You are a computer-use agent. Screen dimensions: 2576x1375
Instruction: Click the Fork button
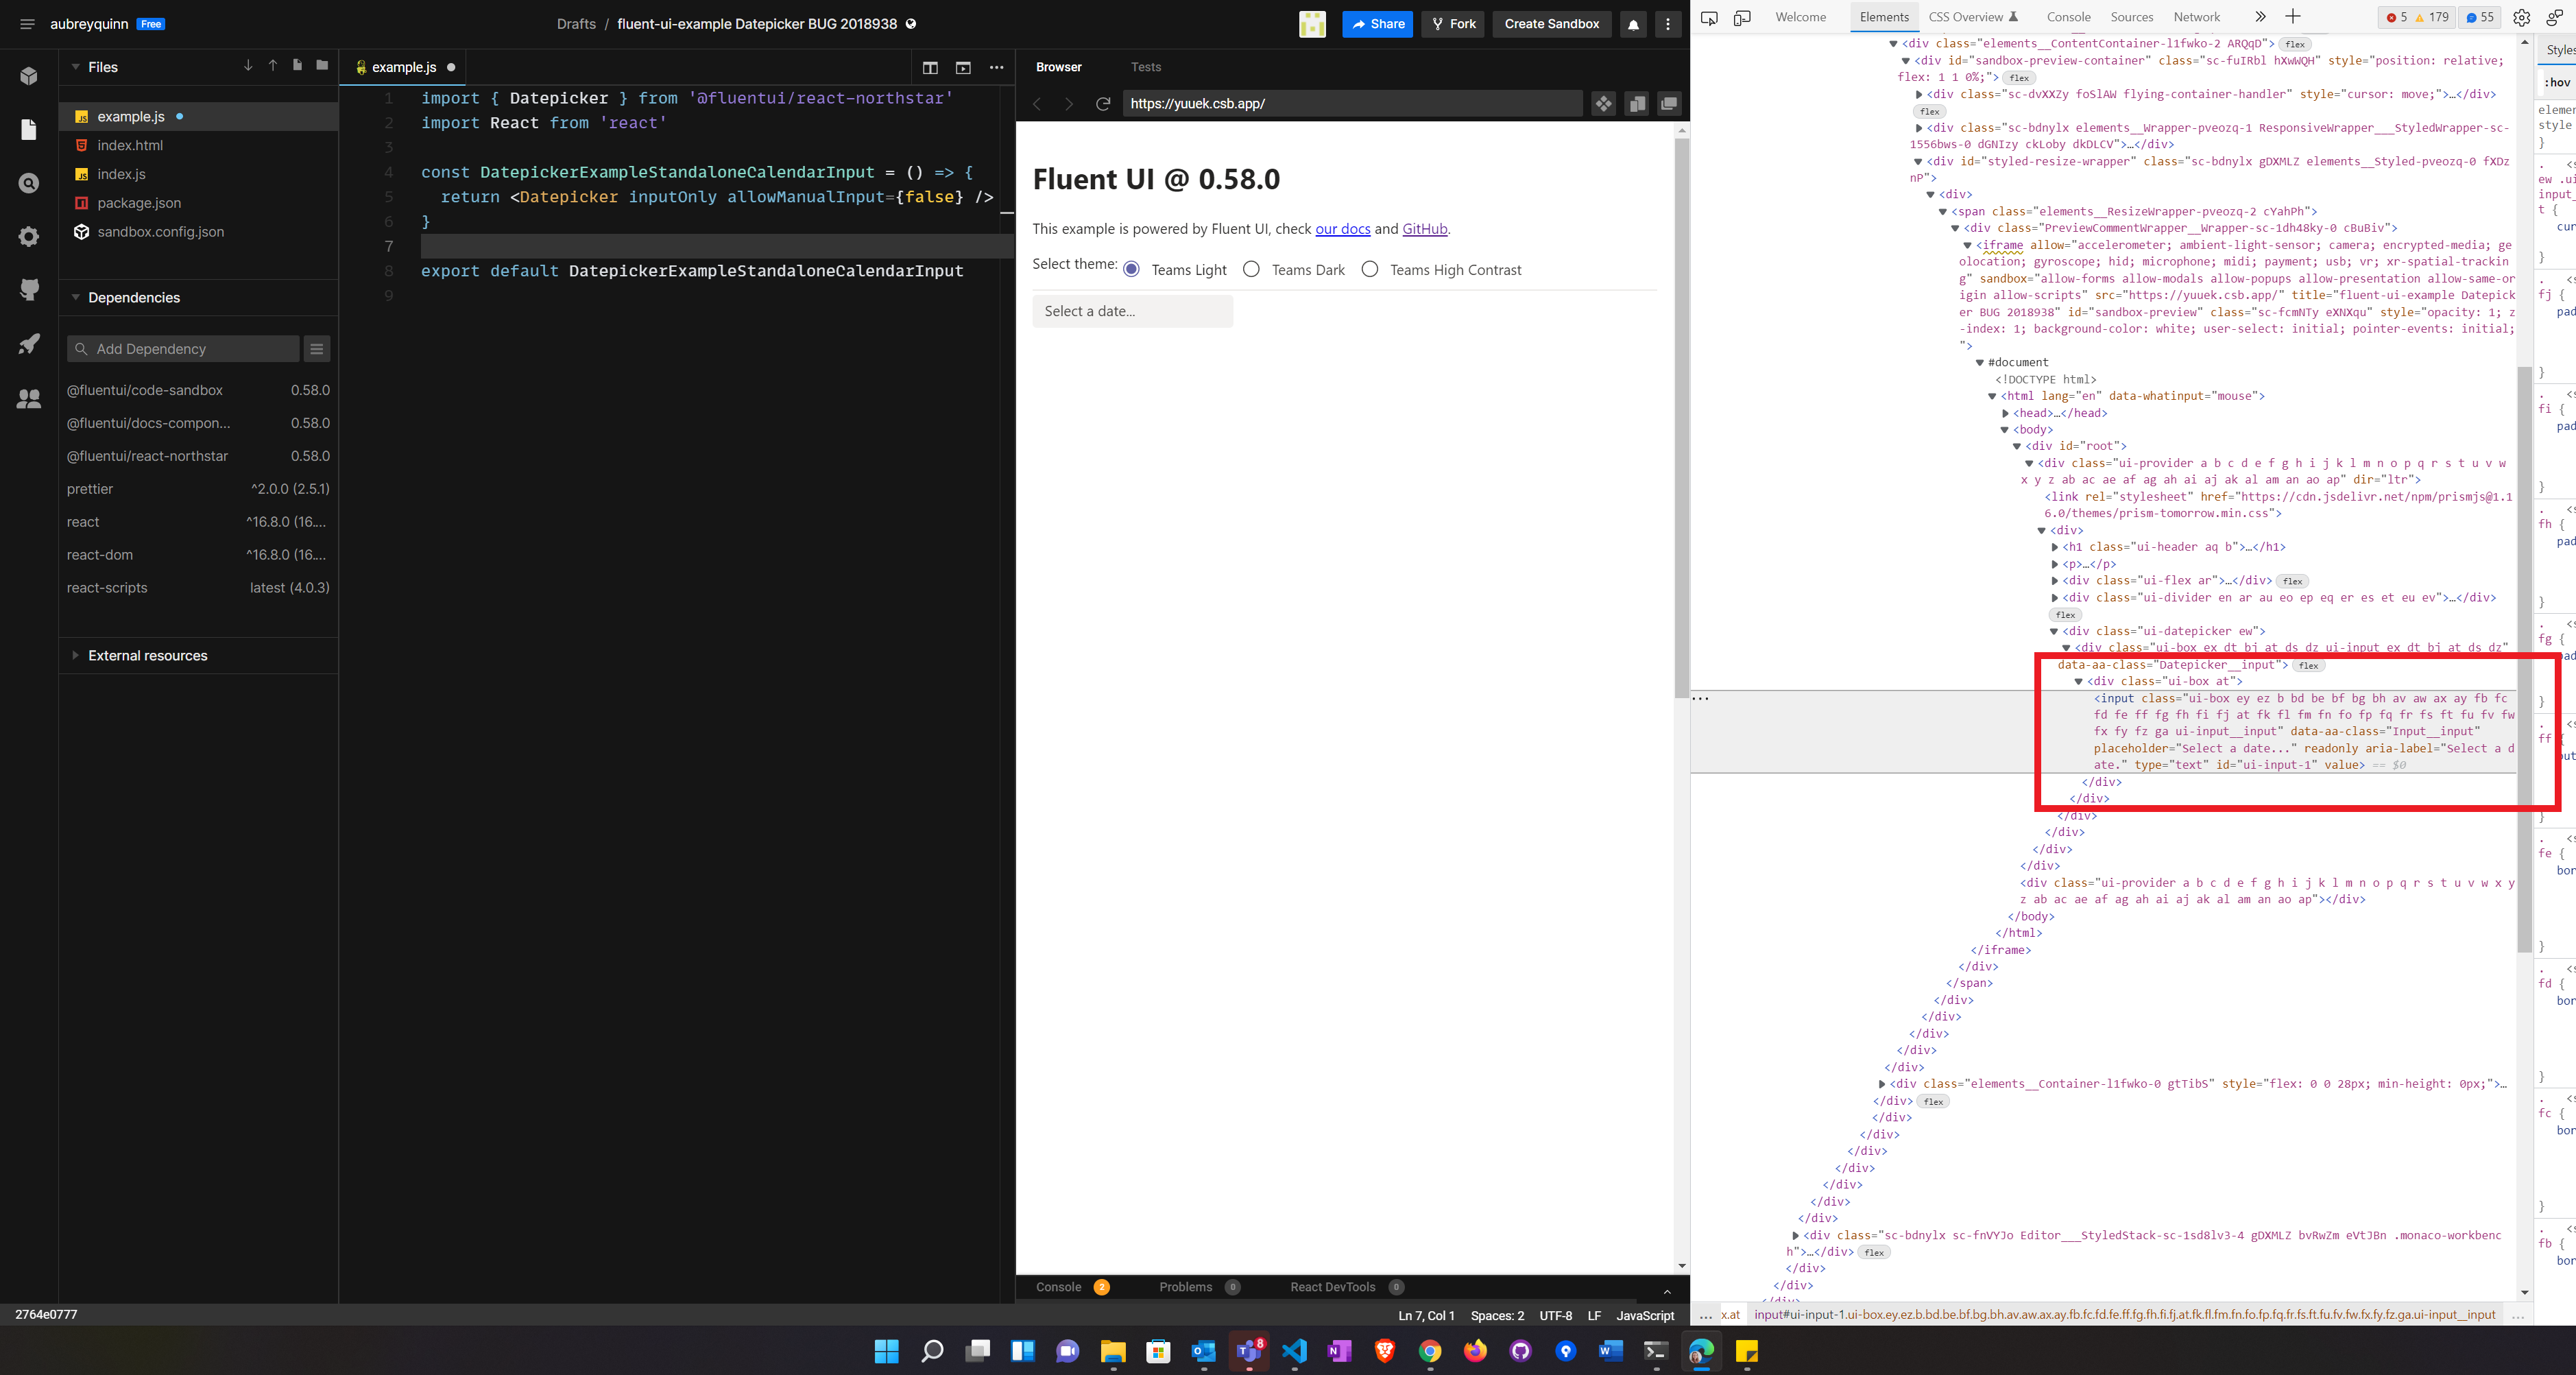tap(1452, 24)
